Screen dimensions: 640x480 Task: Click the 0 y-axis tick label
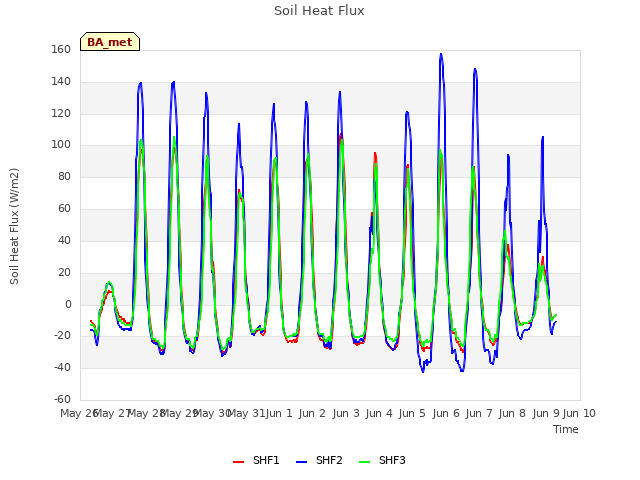pos(68,304)
